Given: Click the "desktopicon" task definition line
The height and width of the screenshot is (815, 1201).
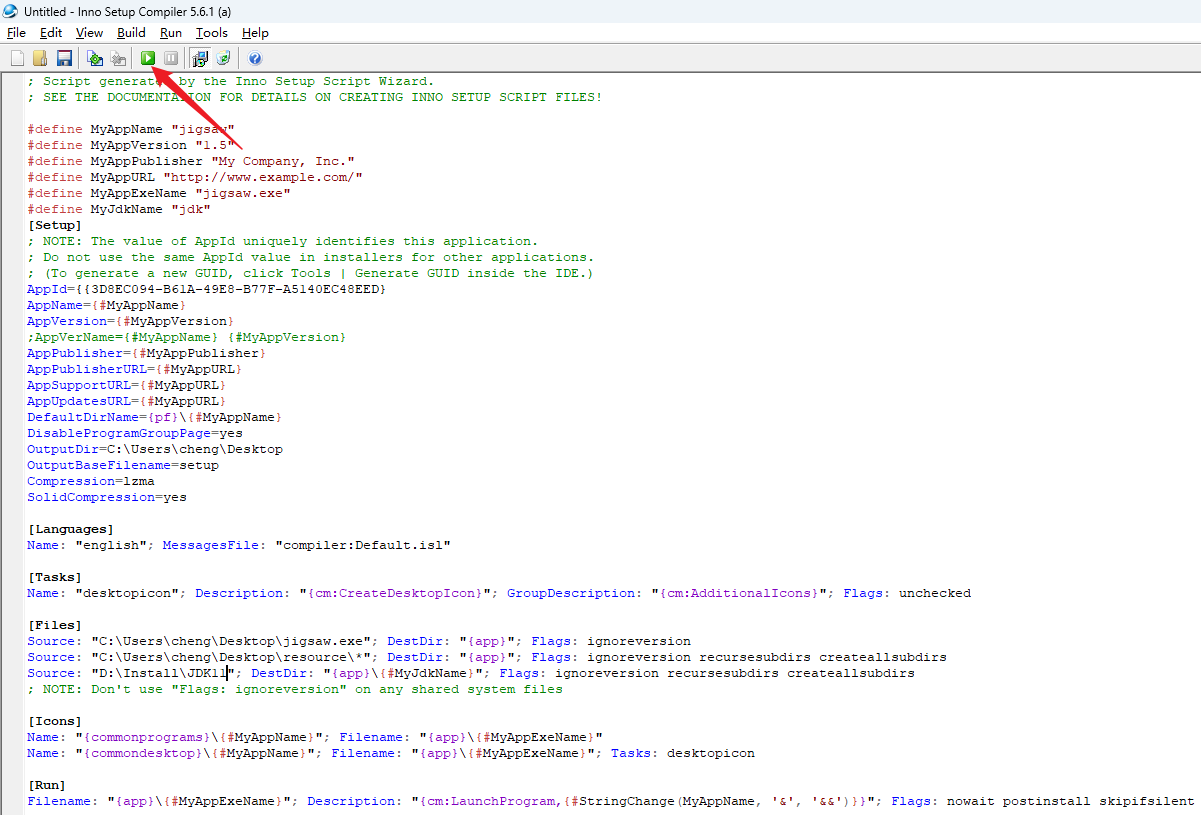Looking at the screenshot, I should [x=499, y=593].
